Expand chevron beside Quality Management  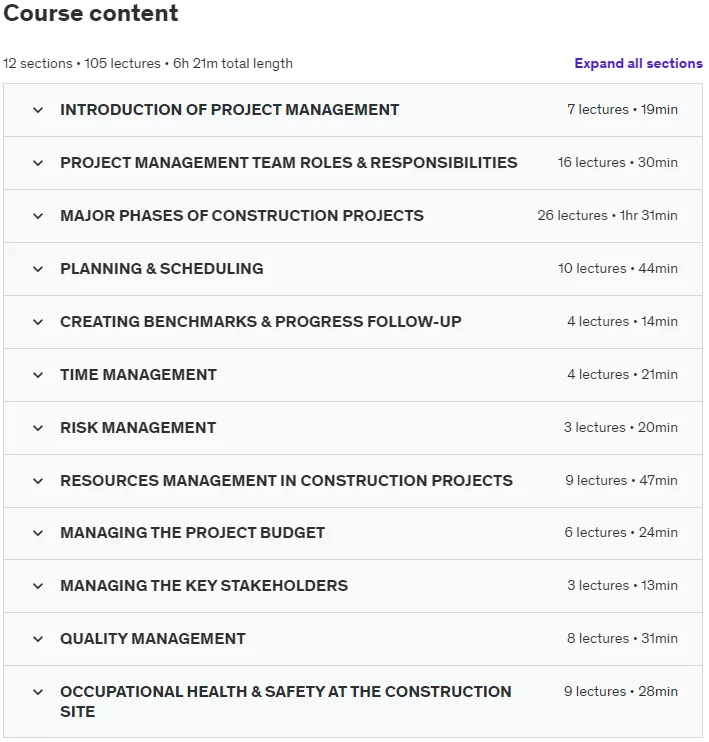click(38, 639)
